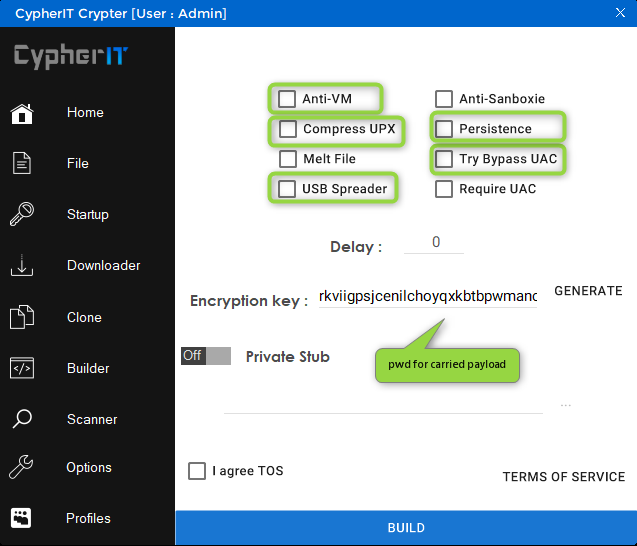Select the Startup key icon

(x=22, y=215)
